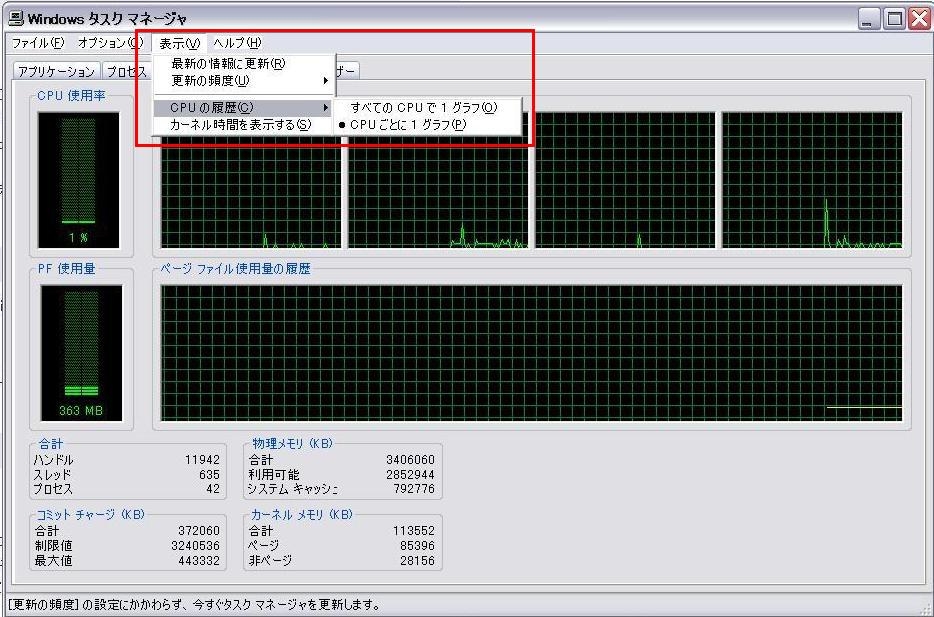Click the プロセス count 42
The width and height of the screenshot is (934, 617).
coord(213,489)
